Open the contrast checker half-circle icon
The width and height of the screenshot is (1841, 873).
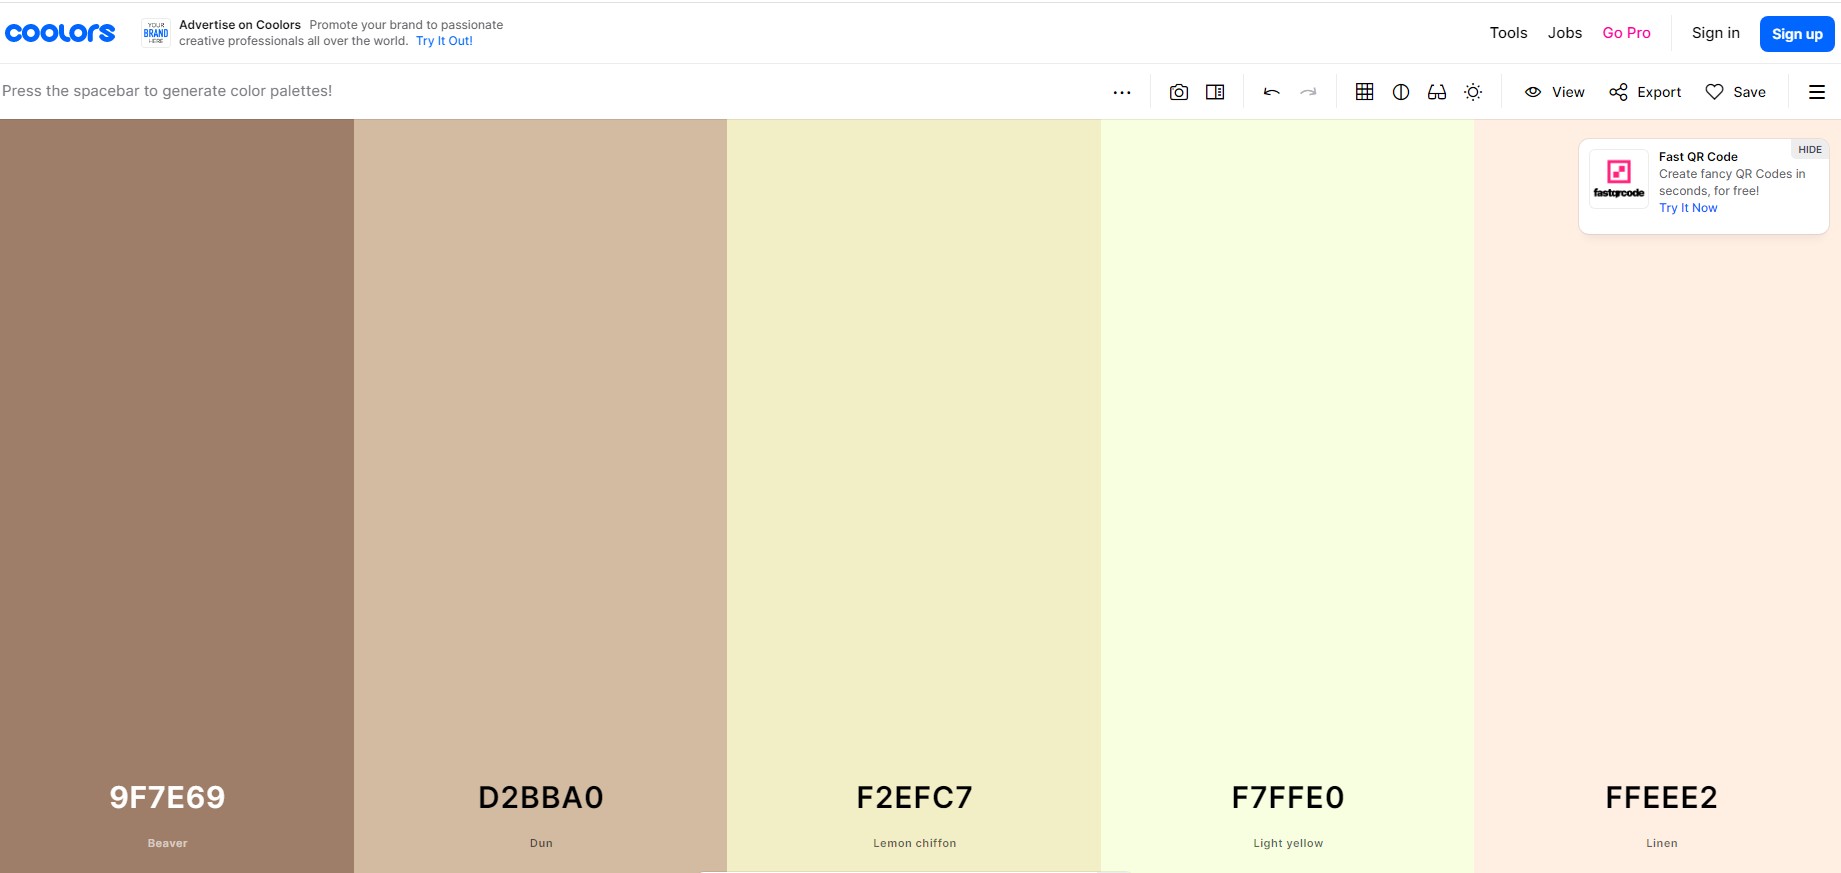tap(1401, 92)
